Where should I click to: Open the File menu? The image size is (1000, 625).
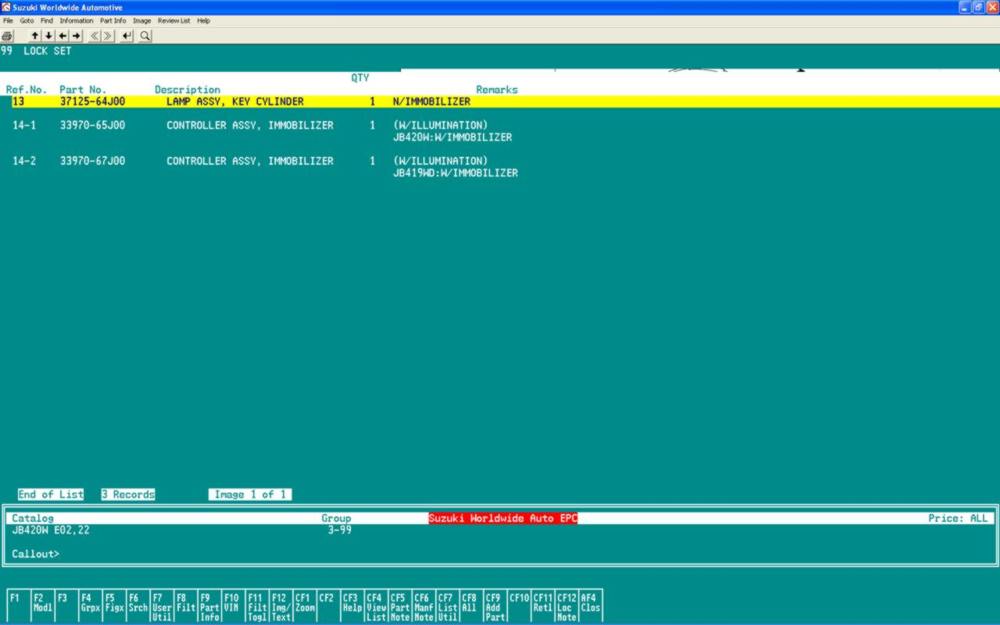pyautogui.click(x=8, y=21)
